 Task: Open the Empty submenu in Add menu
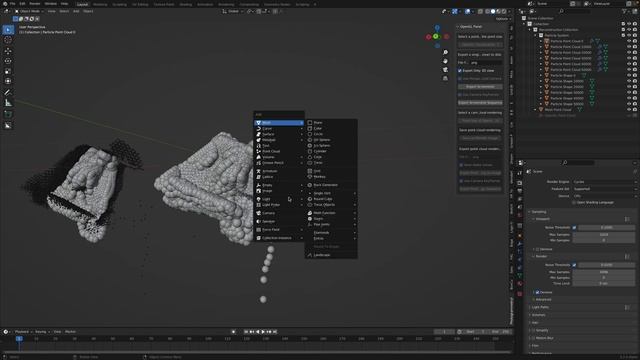pos(279,185)
